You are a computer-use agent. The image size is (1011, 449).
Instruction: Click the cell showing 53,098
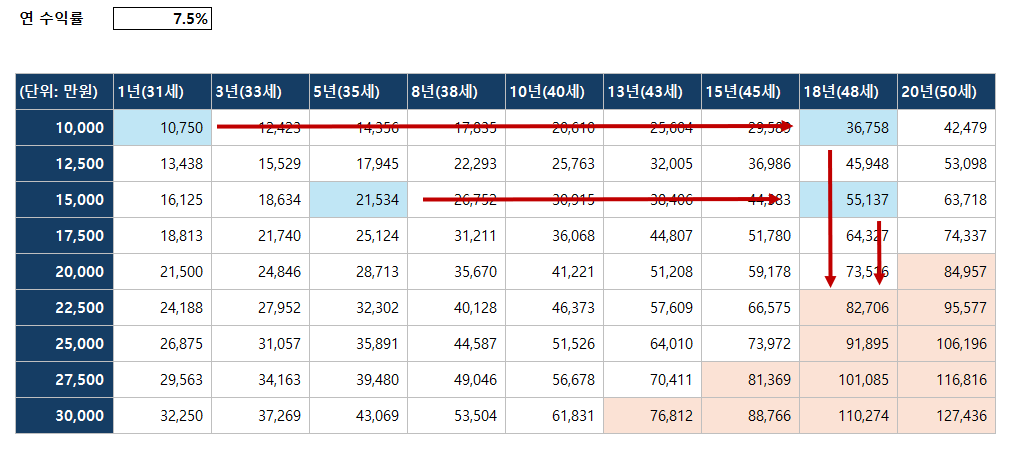click(x=947, y=164)
